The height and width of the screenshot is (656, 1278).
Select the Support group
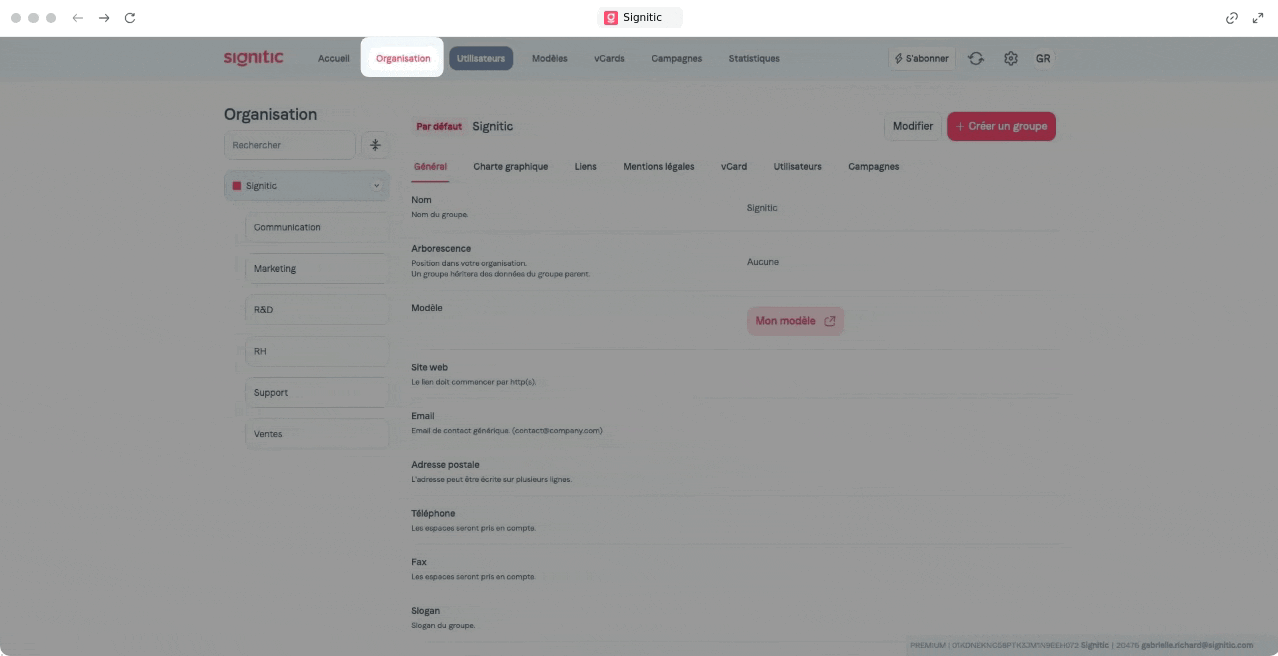317,393
